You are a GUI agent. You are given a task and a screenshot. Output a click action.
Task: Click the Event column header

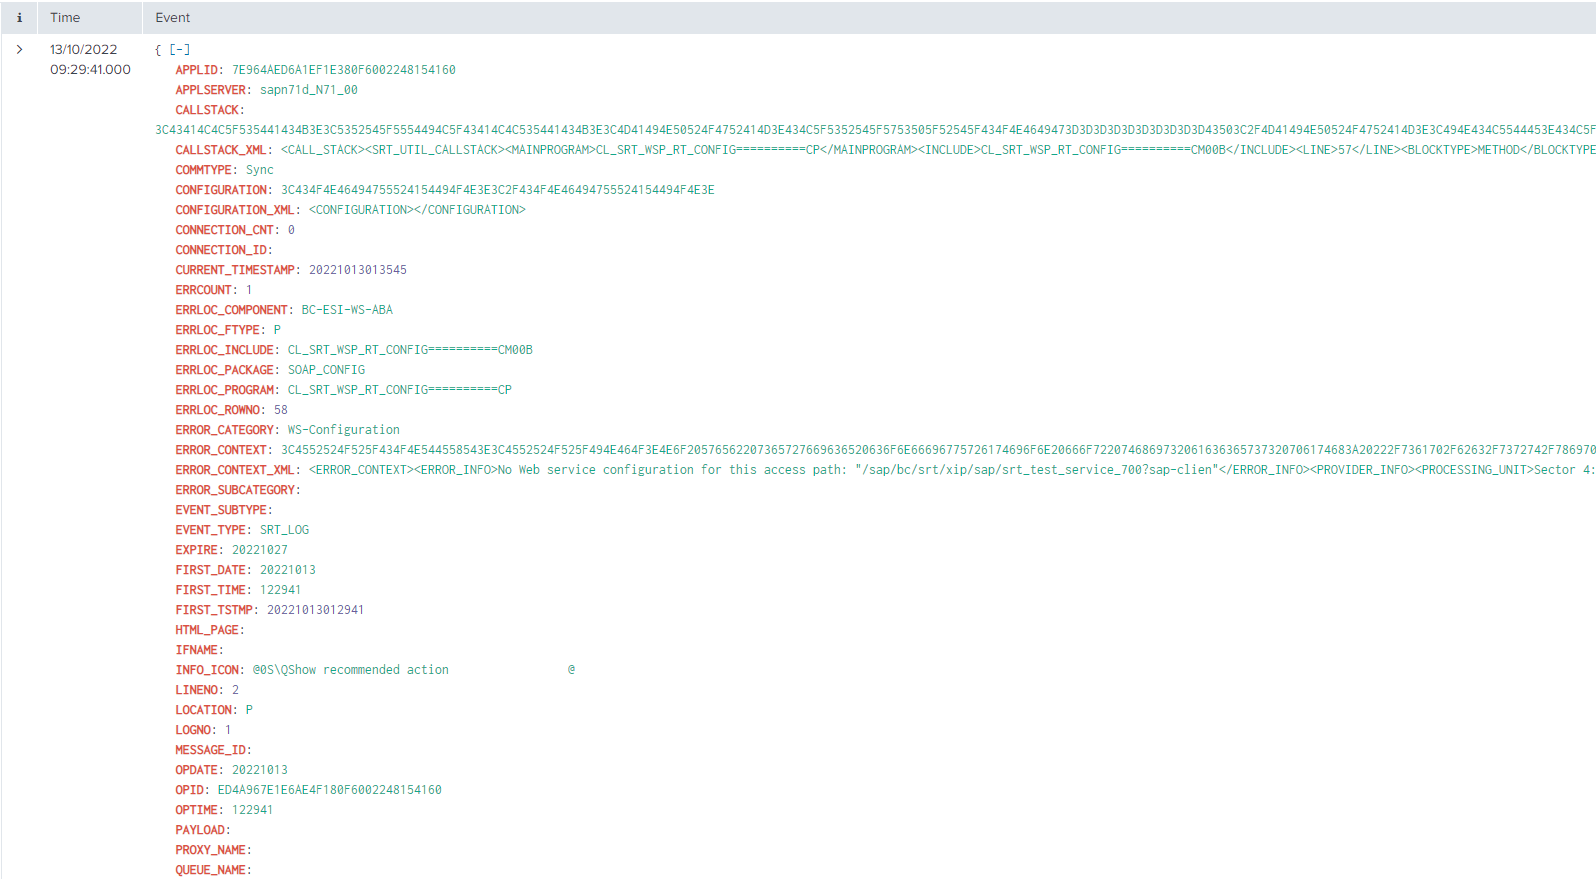(172, 18)
